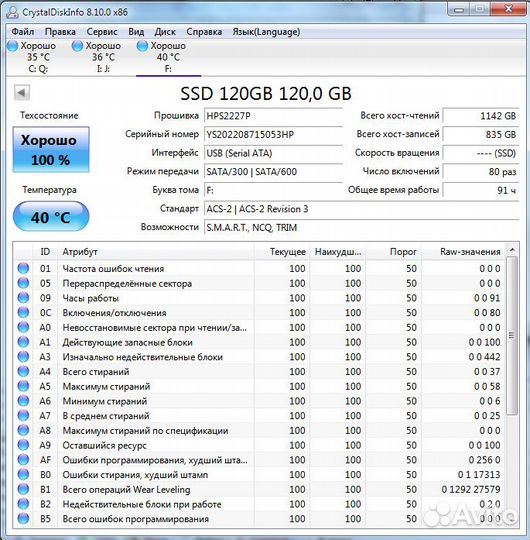The width and height of the screenshot is (530, 540).
Task: Click status icon for attribute 09 Часы работы
Action: [x=23, y=298]
